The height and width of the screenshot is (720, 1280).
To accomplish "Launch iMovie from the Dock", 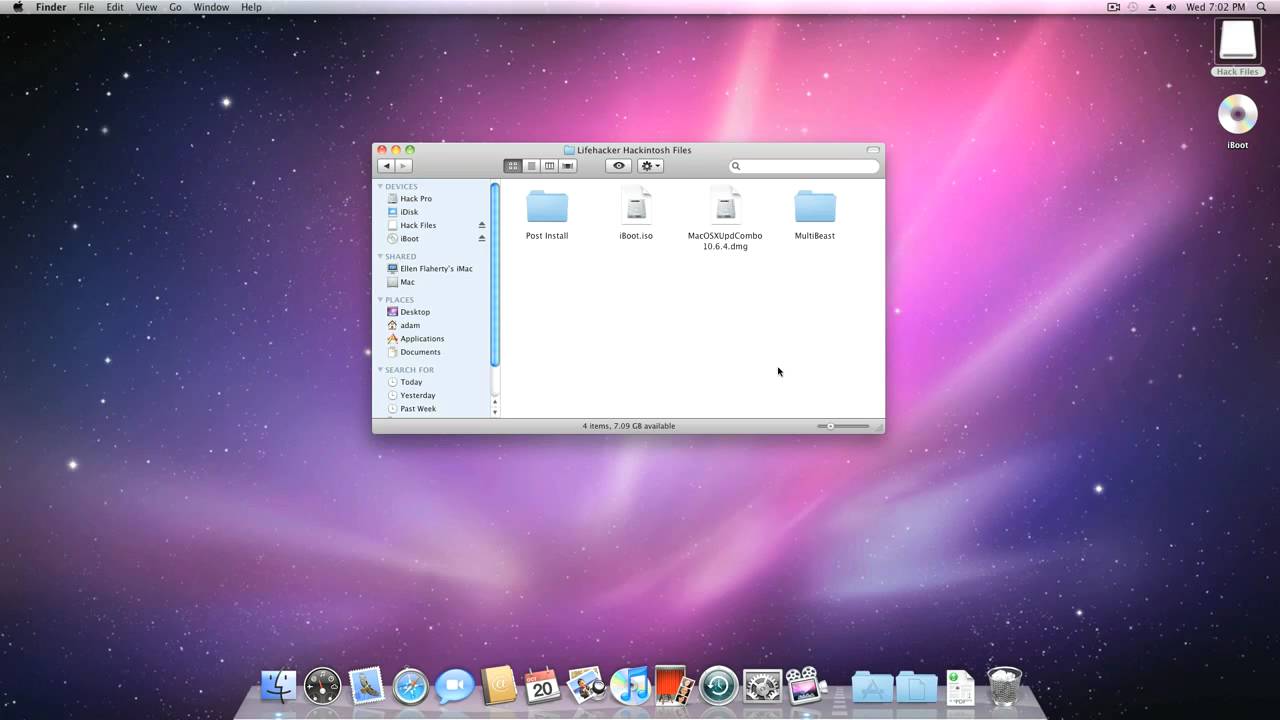I will point(805,686).
